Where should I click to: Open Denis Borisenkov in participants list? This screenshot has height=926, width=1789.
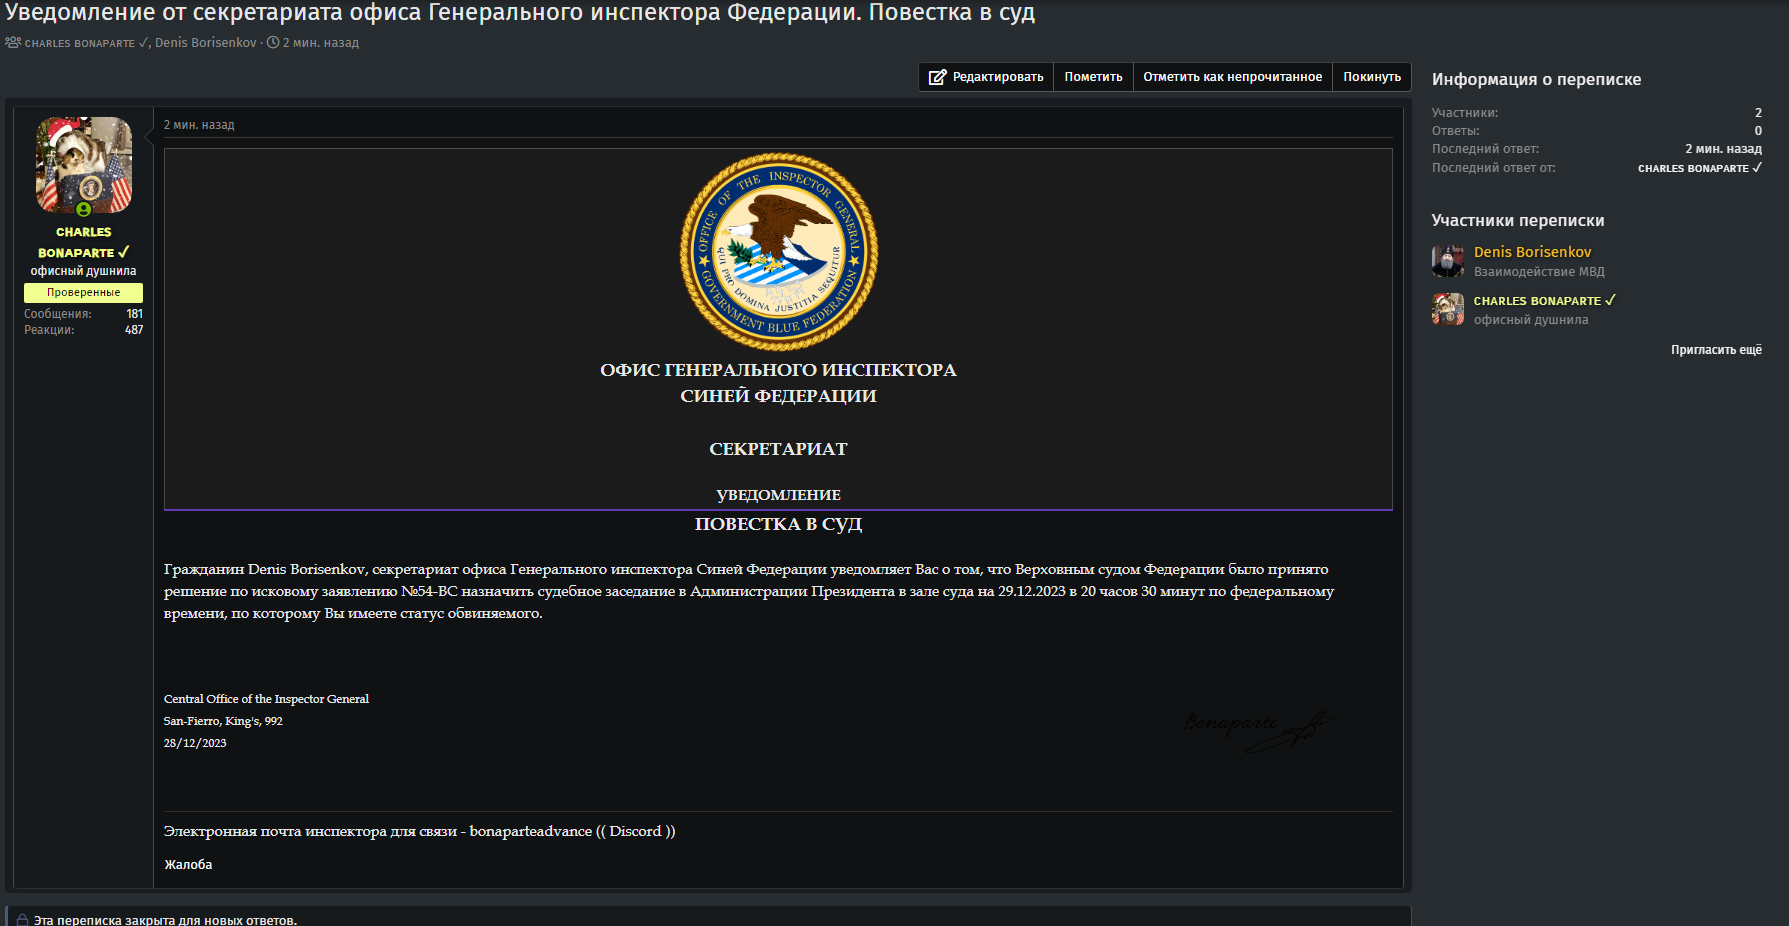click(x=1532, y=252)
